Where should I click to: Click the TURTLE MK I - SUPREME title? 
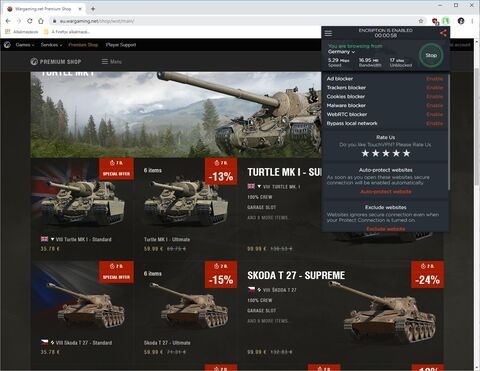(x=284, y=172)
